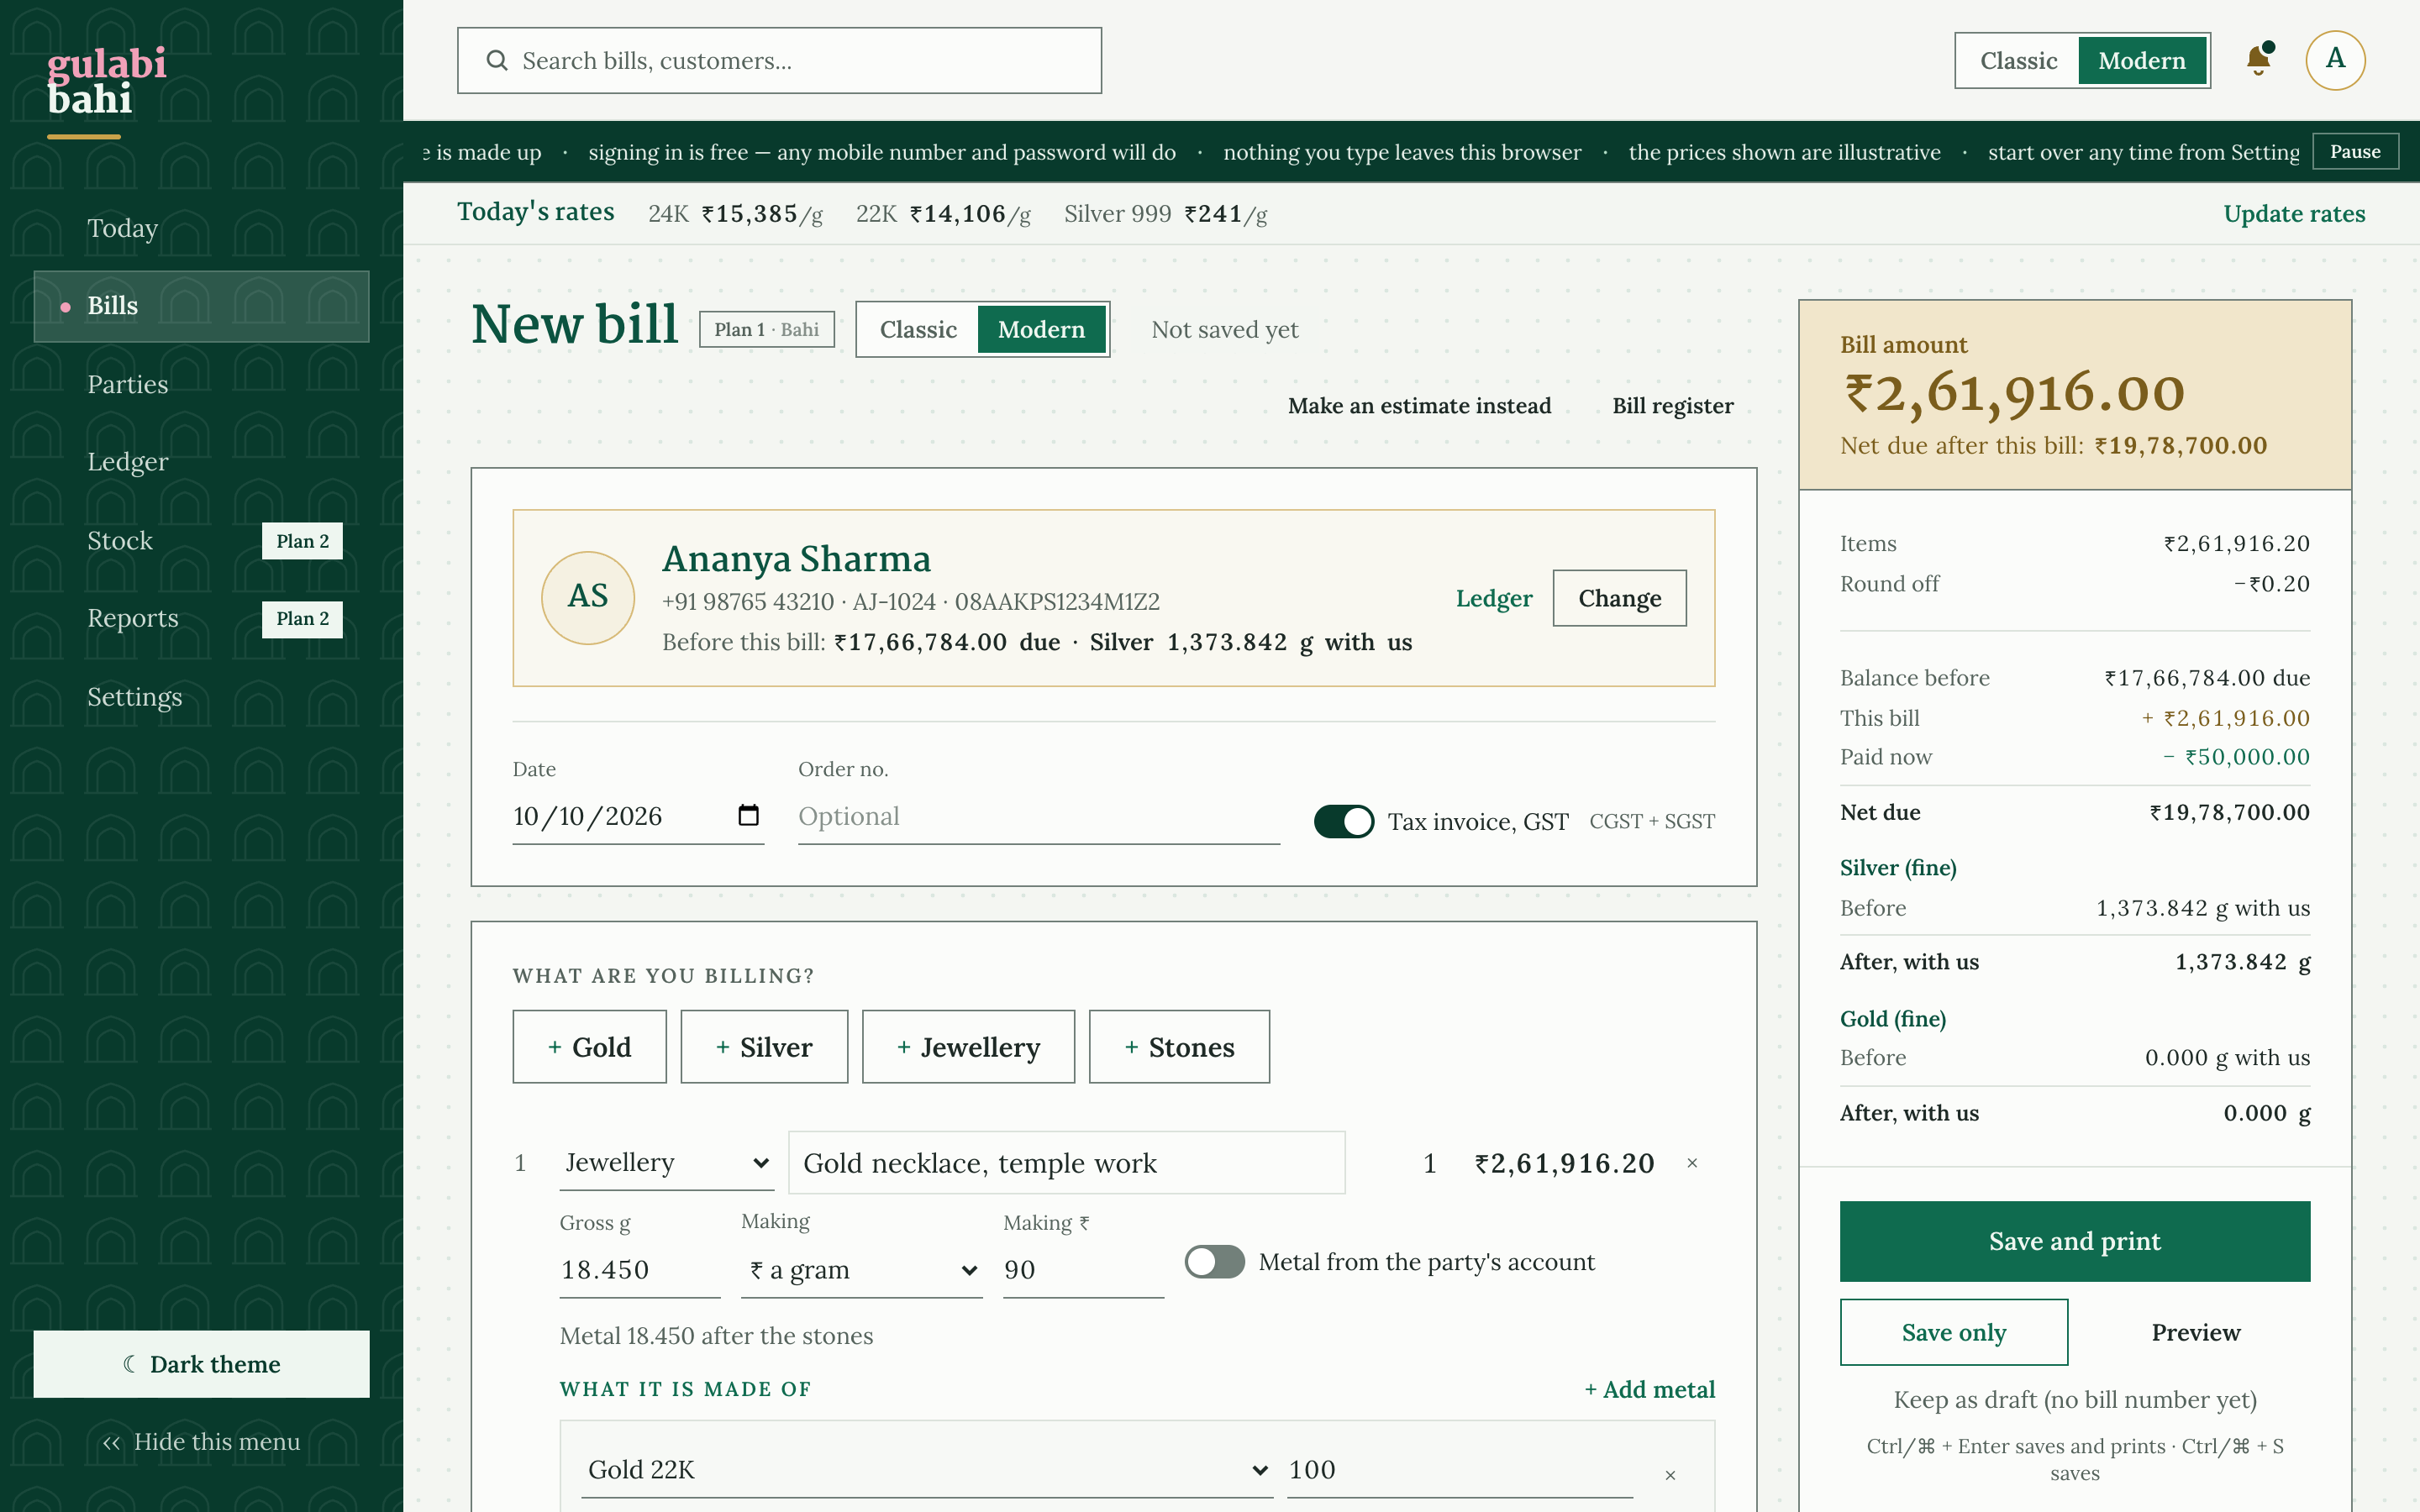Viewport: 2420px width, 1512px height.
Task: Select Modern in the top bar
Action: (x=2142, y=61)
